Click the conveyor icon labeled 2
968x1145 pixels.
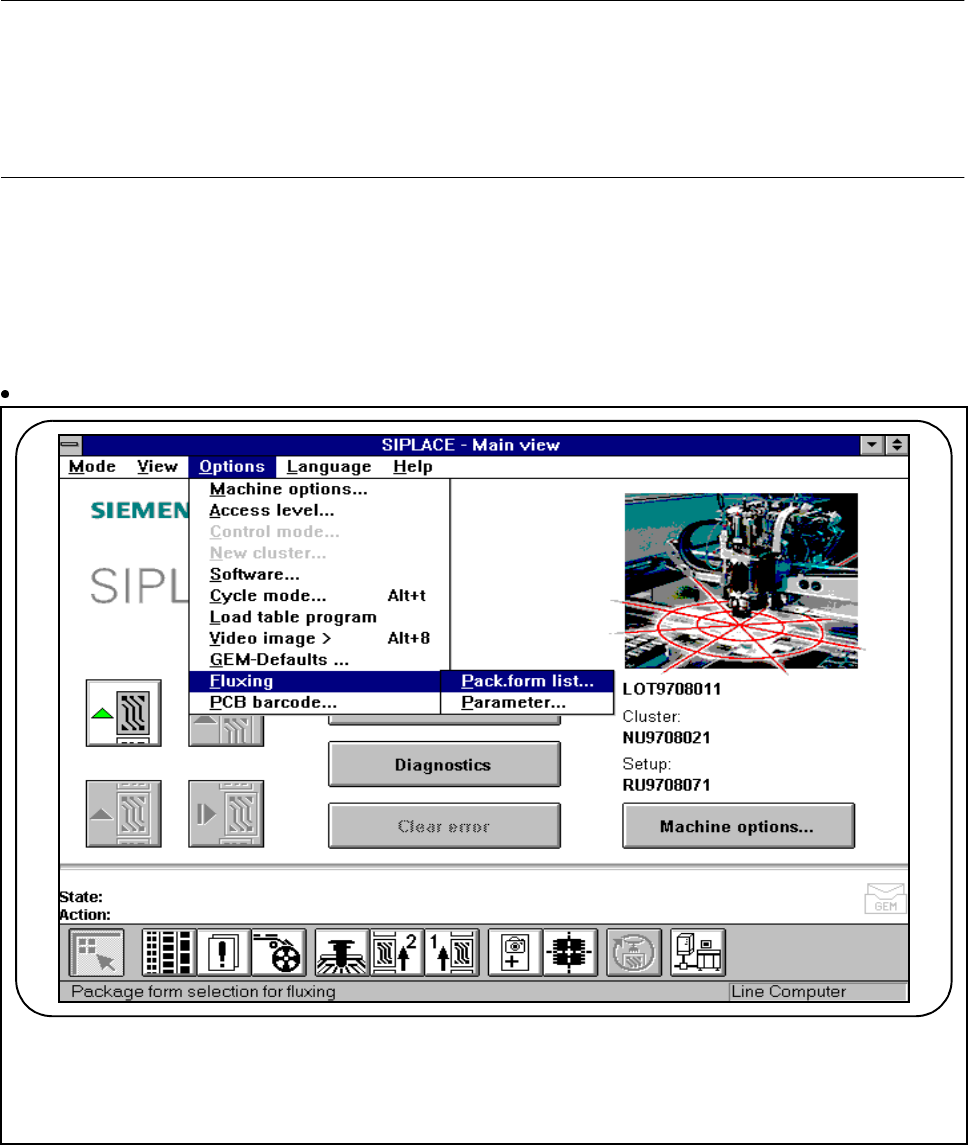[396, 952]
